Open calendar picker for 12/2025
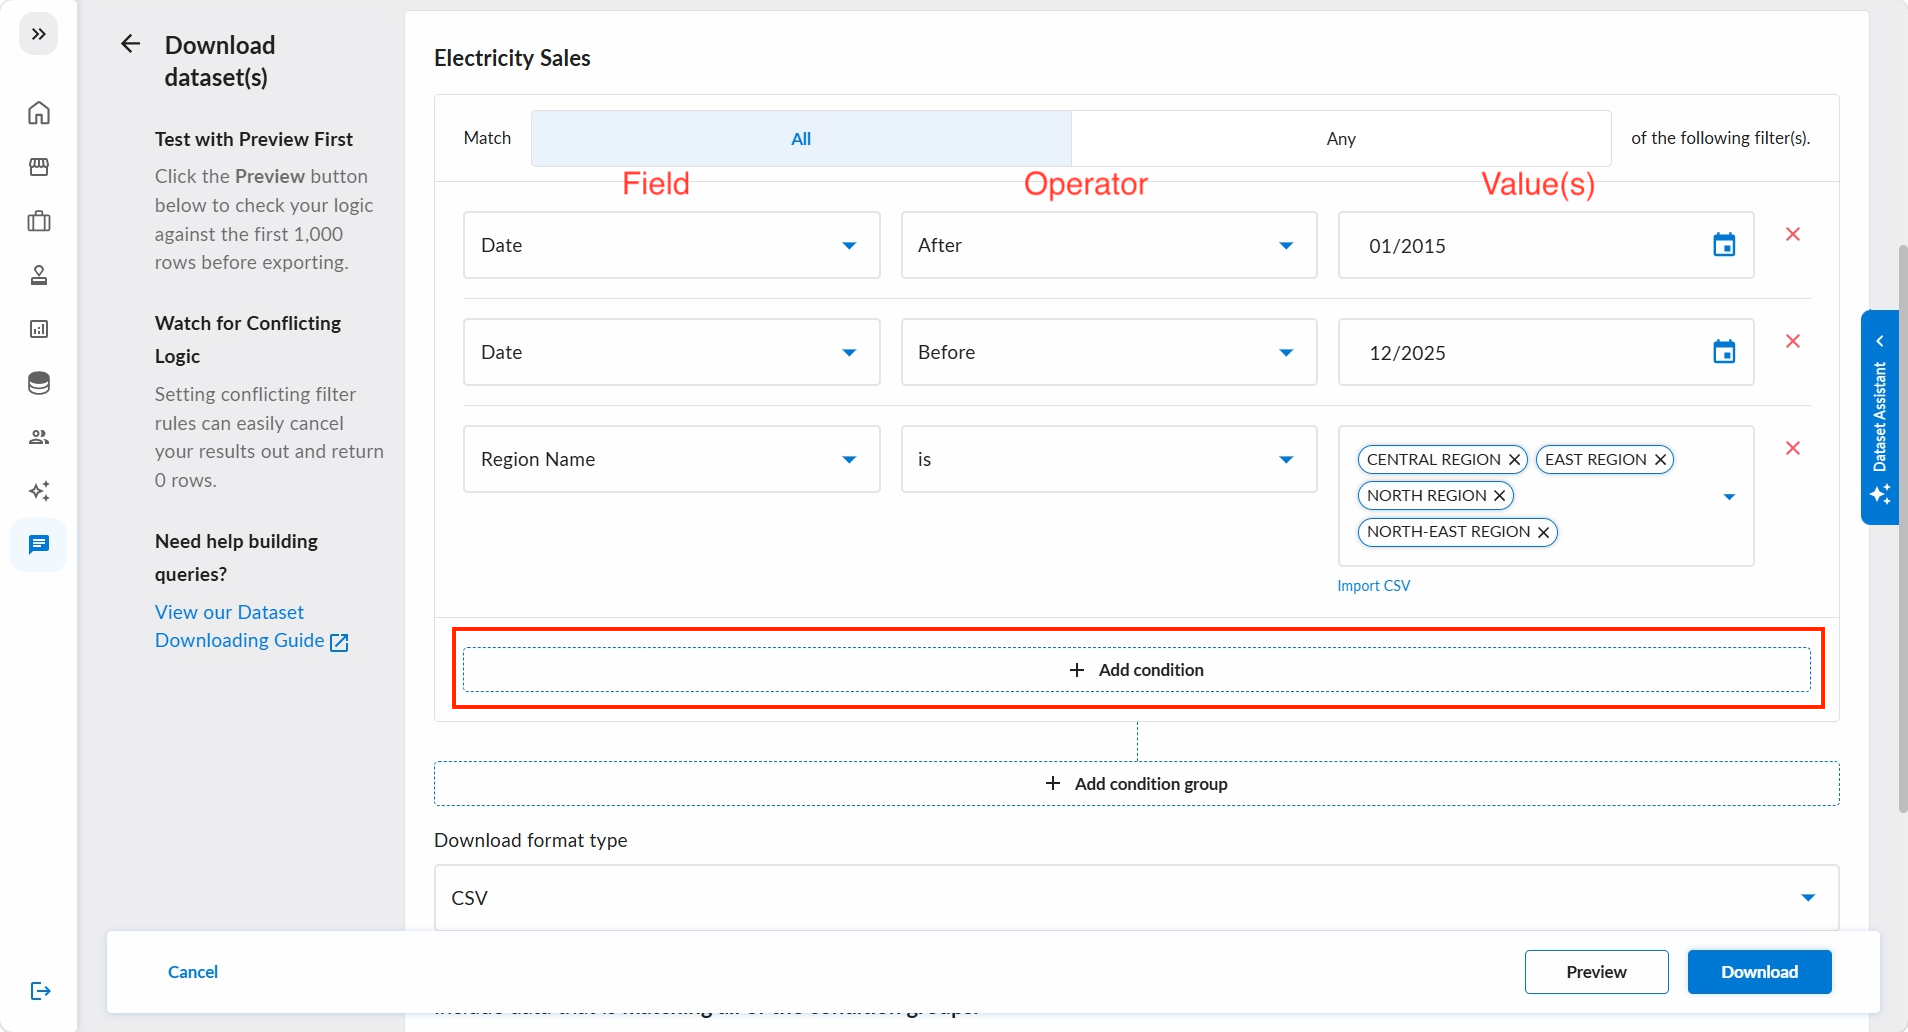This screenshot has width=1908, height=1032. (1724, 352)
